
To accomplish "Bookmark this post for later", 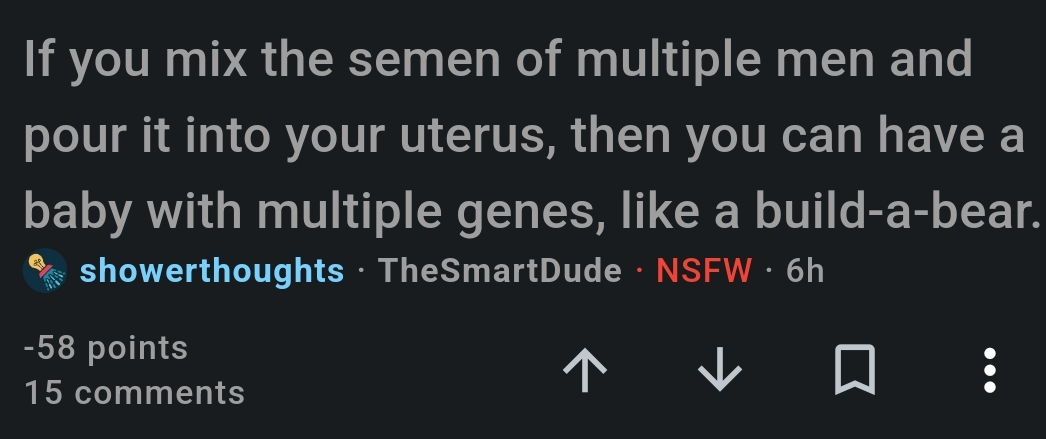I will pyautogui.click(x=855, y=370).
